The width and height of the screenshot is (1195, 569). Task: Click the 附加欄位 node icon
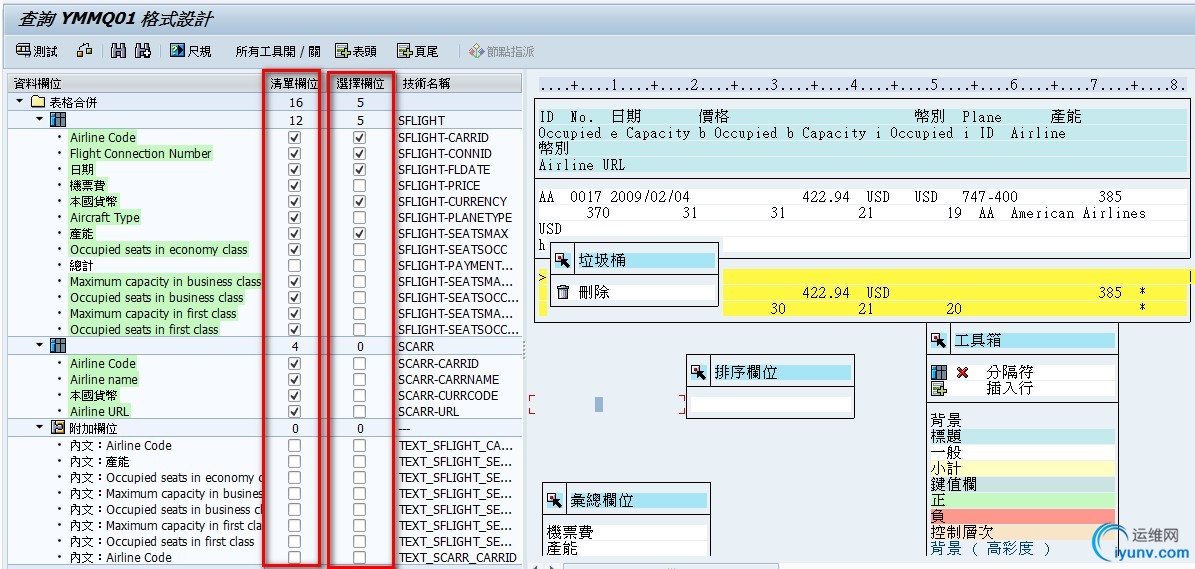[58, 428]
